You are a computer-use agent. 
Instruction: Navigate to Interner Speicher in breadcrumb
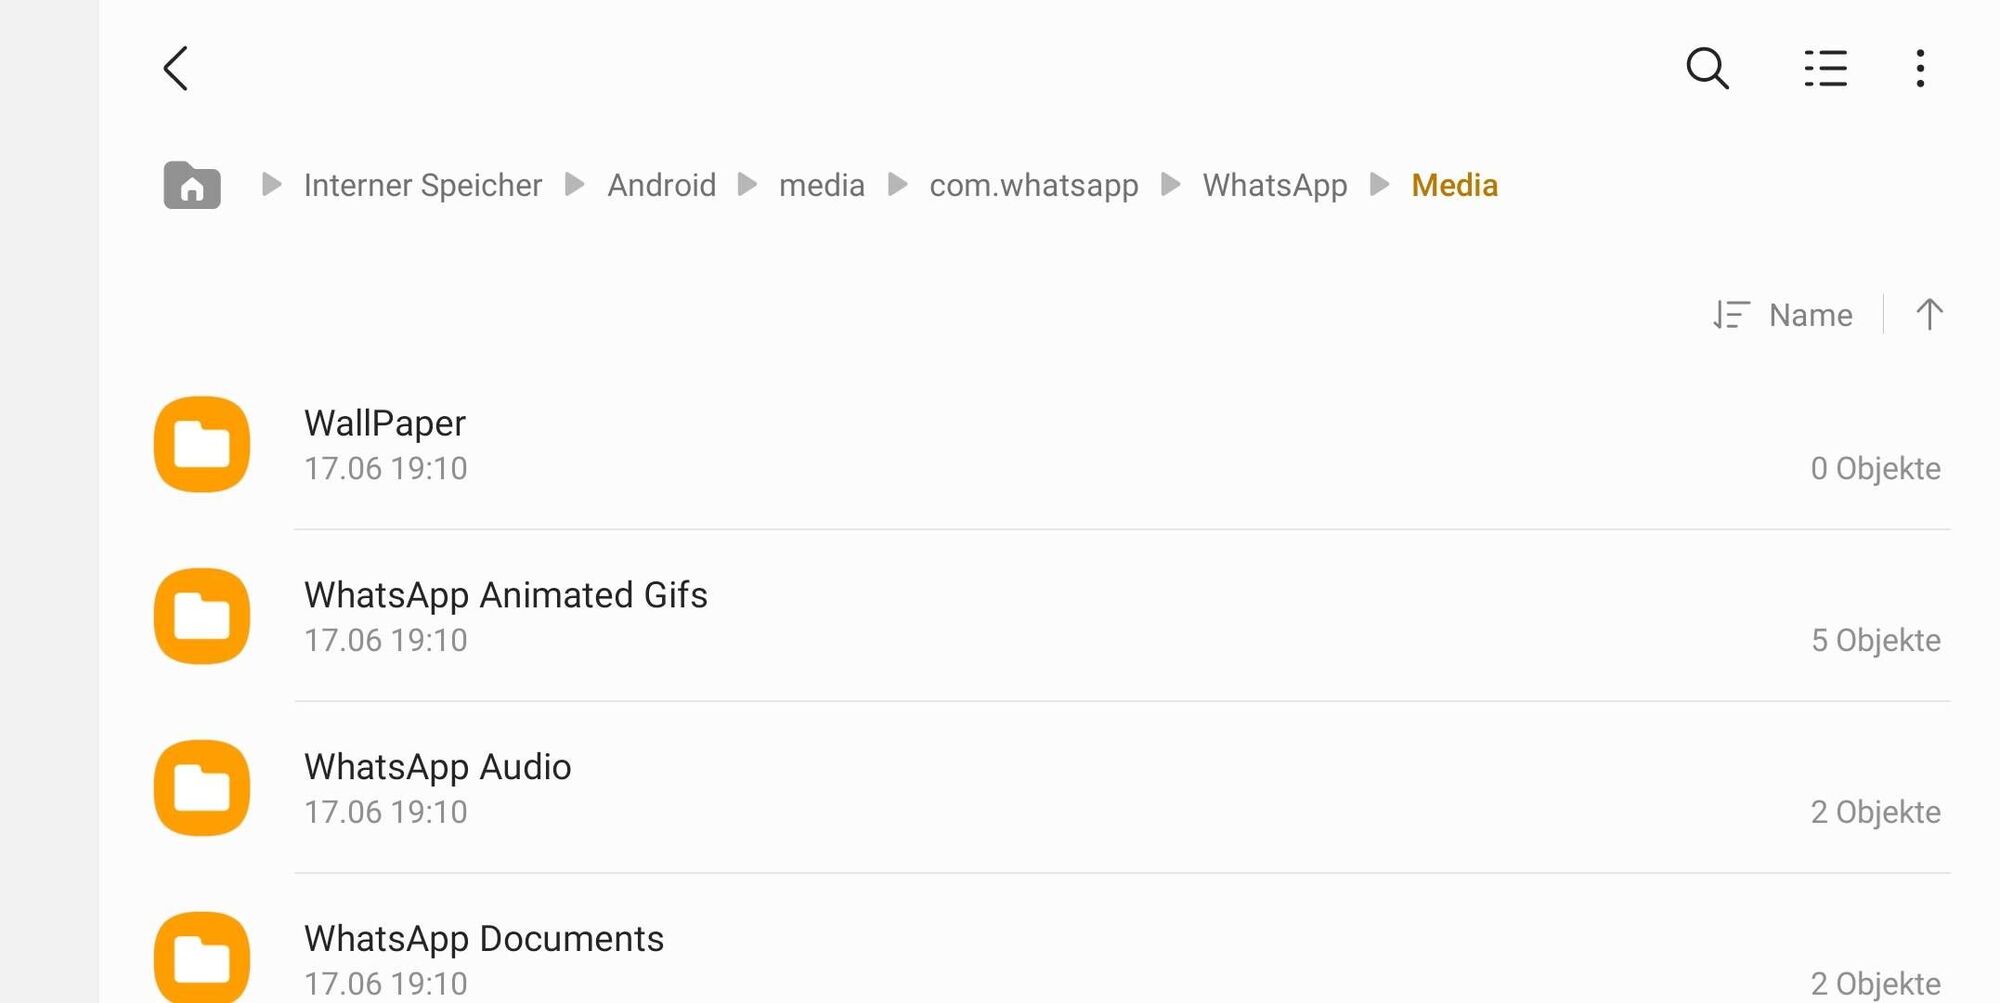(x=422, y=185)
